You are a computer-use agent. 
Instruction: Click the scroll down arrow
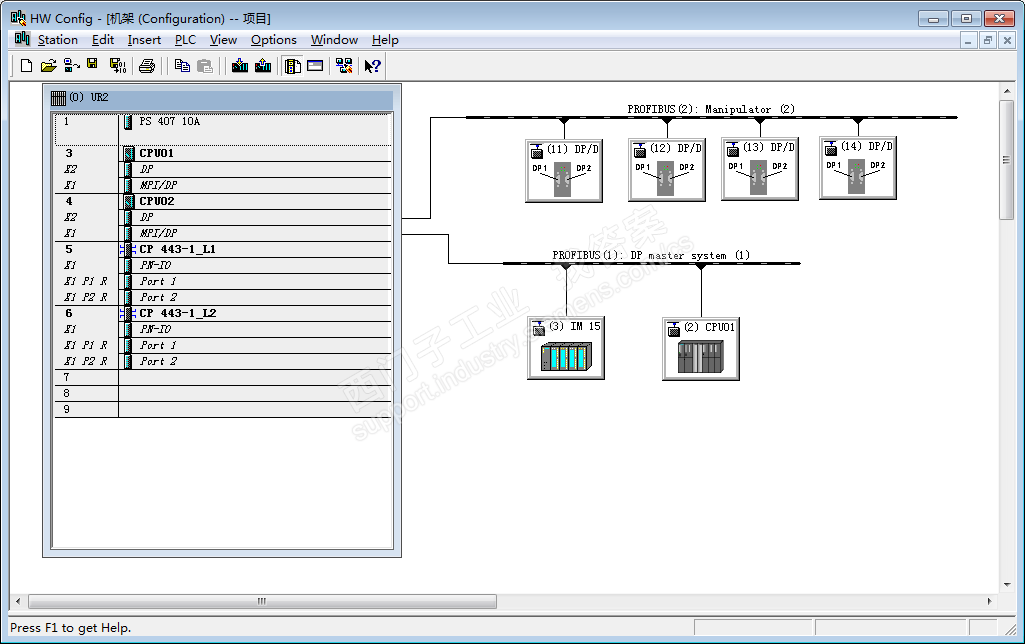pos(1007,585)
